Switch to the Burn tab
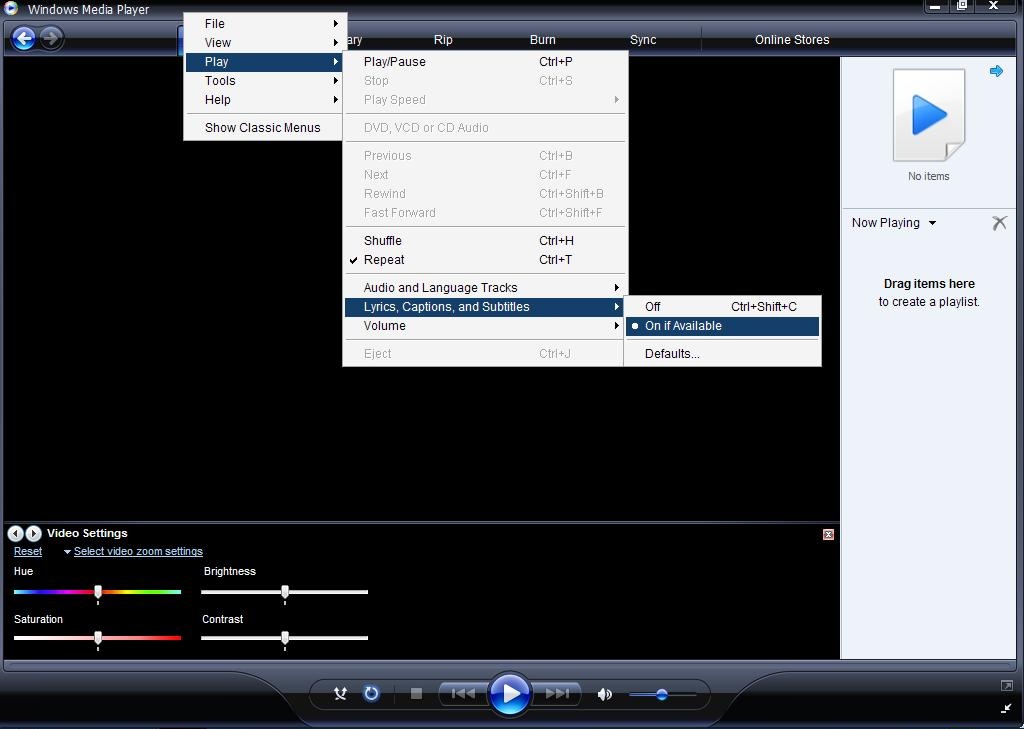 pyautogui.click(x=543, y=39)
